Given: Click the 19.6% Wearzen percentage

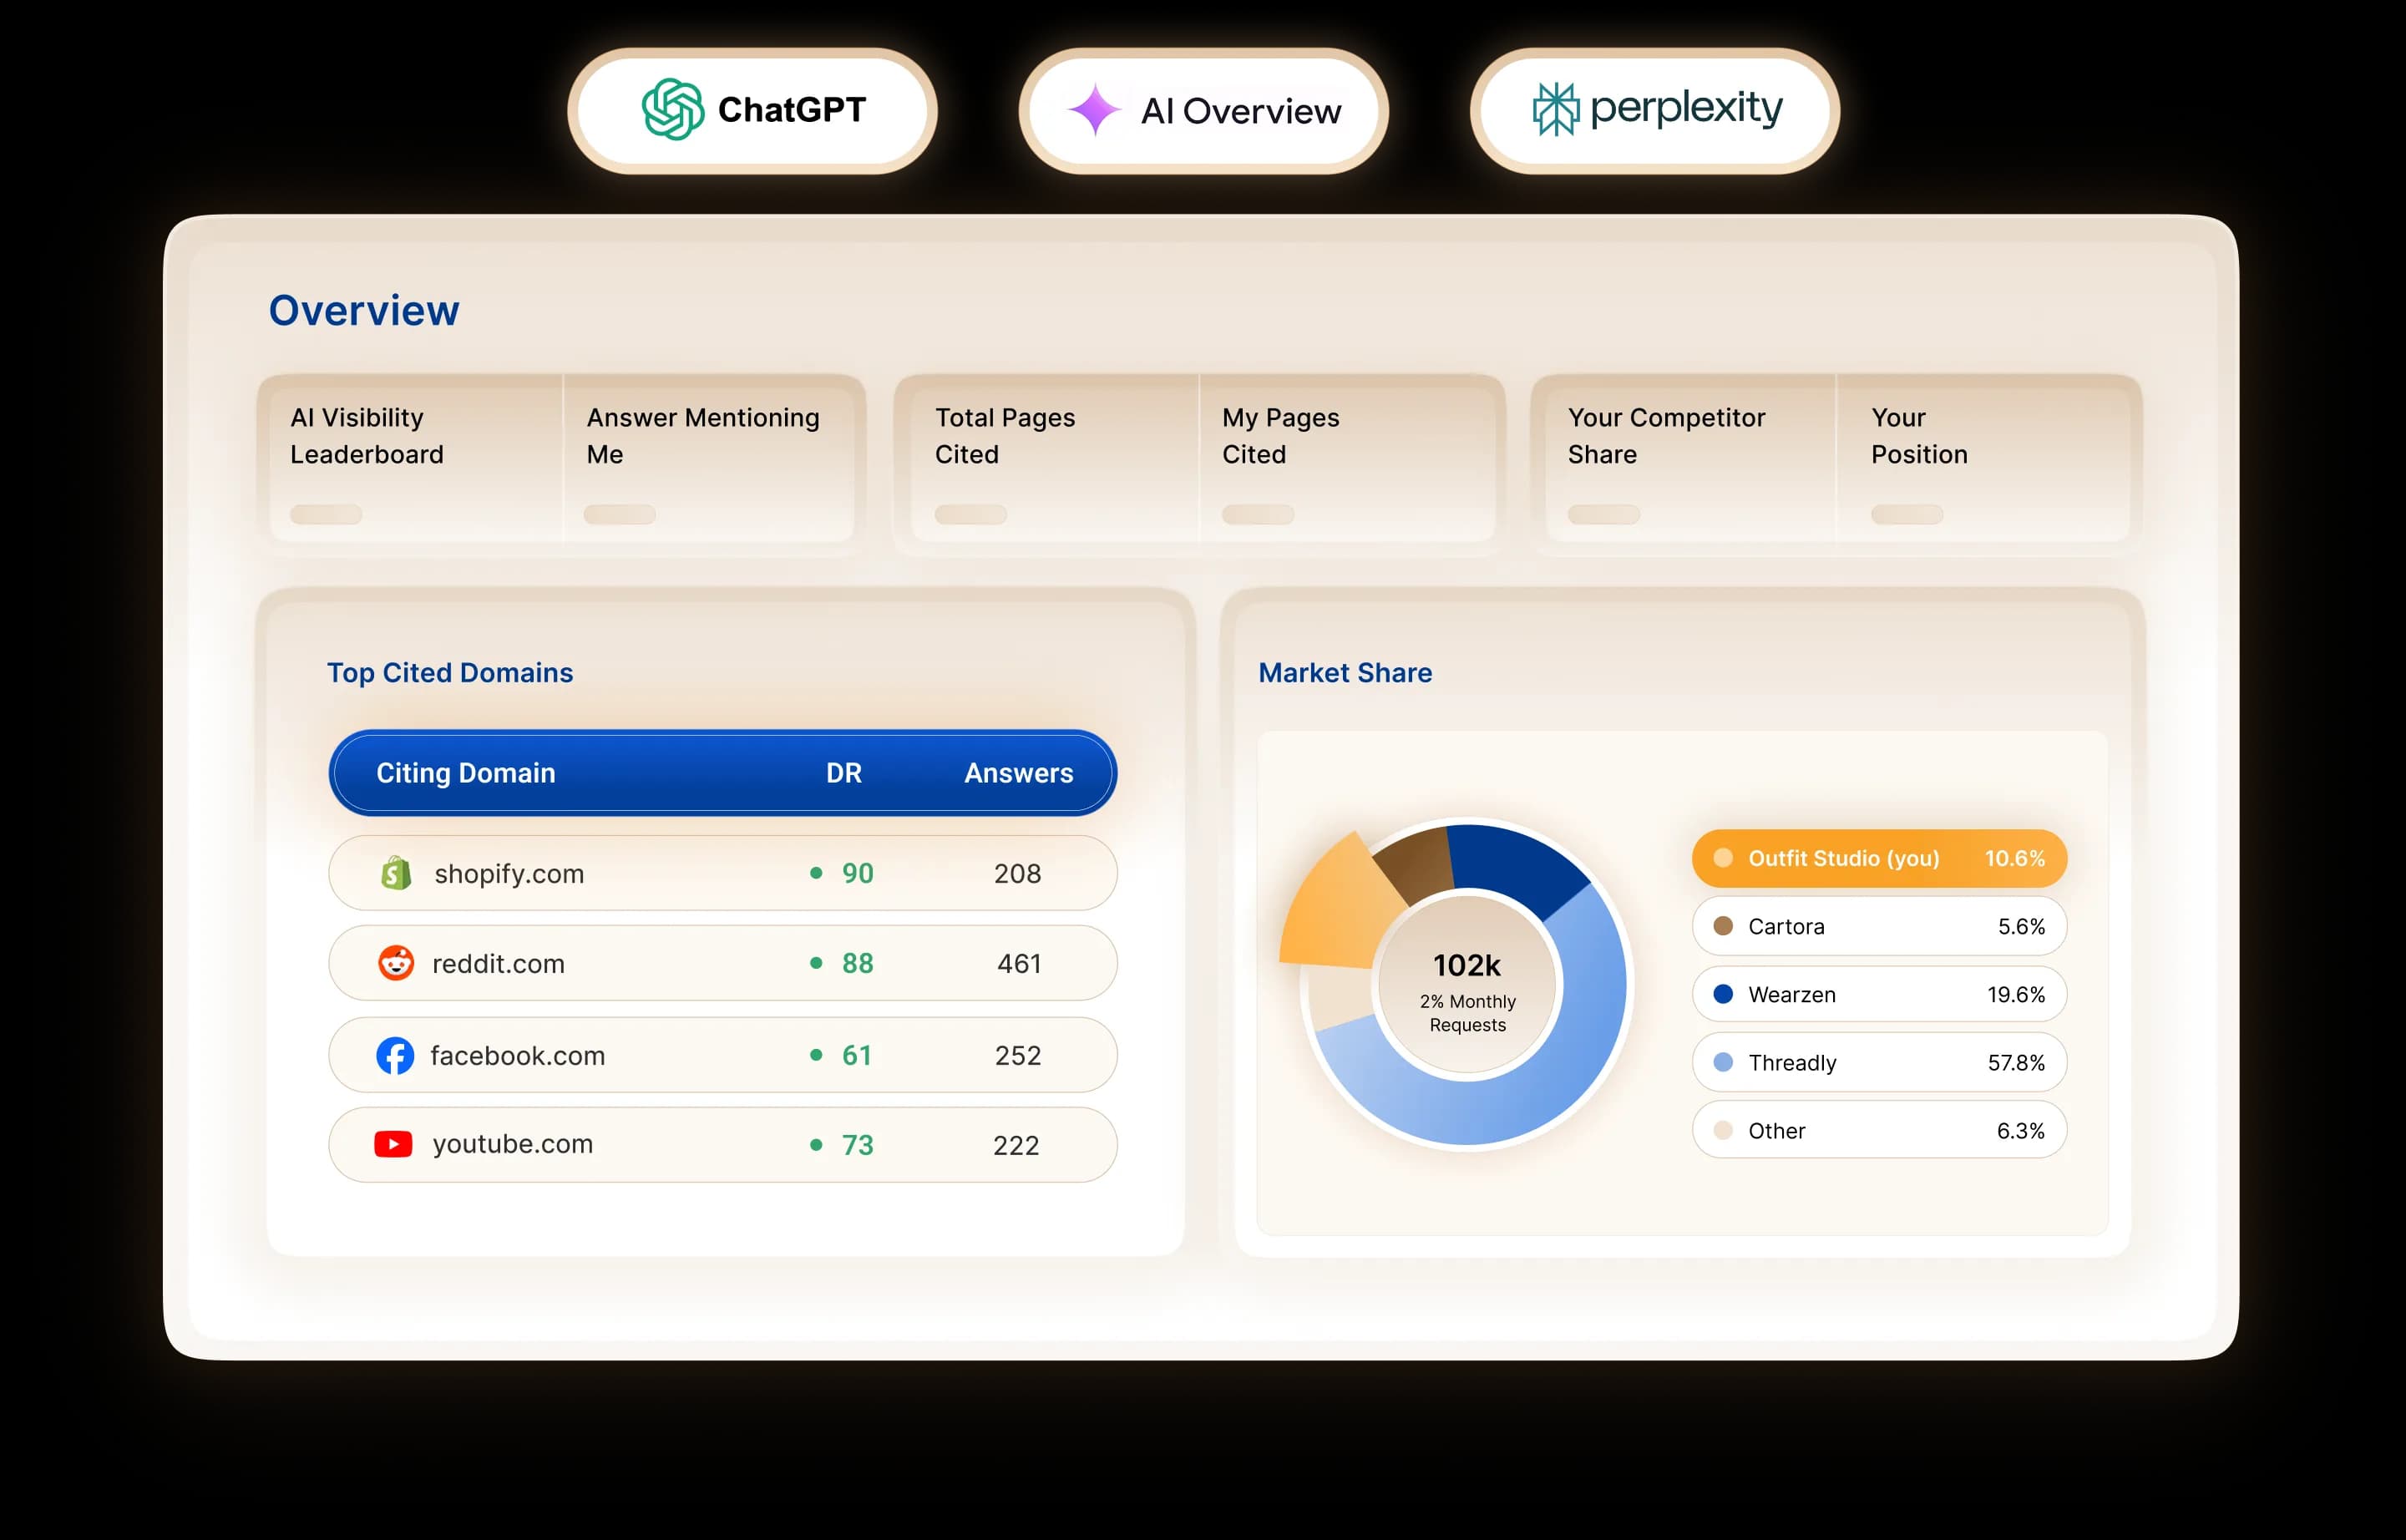Looking at the screenshot, I should point(2016,995).
